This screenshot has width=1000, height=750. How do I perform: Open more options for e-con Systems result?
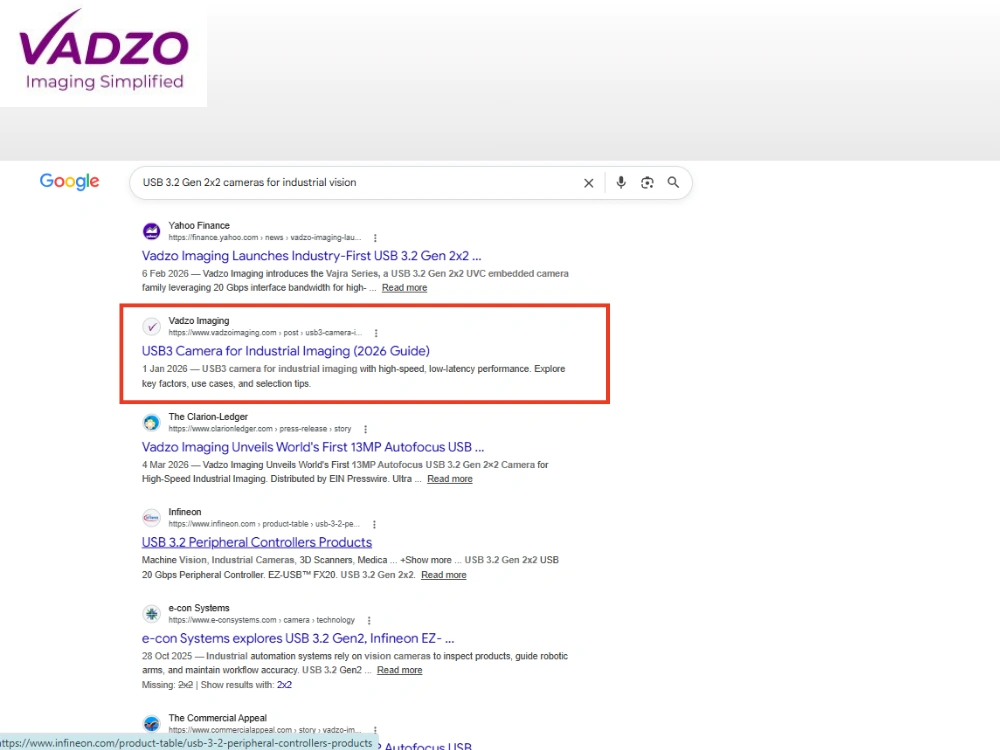point(369,621)
